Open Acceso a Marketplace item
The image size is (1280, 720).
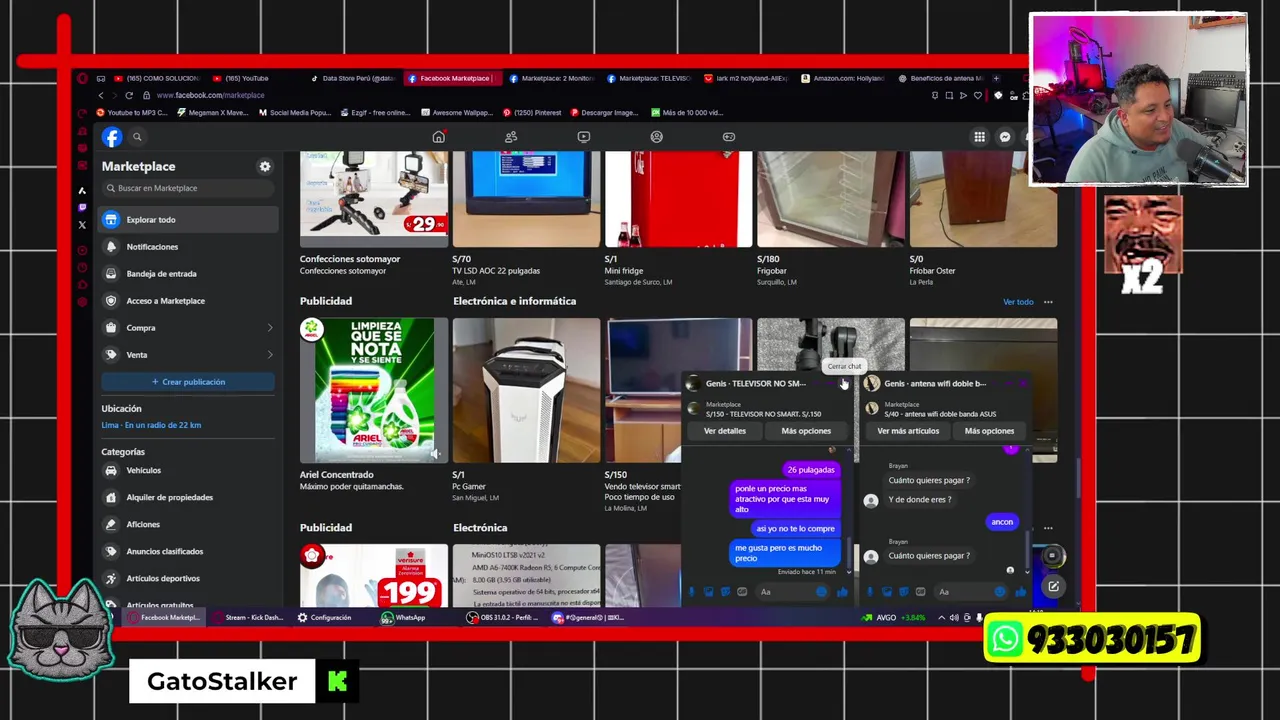pos(189,301)
